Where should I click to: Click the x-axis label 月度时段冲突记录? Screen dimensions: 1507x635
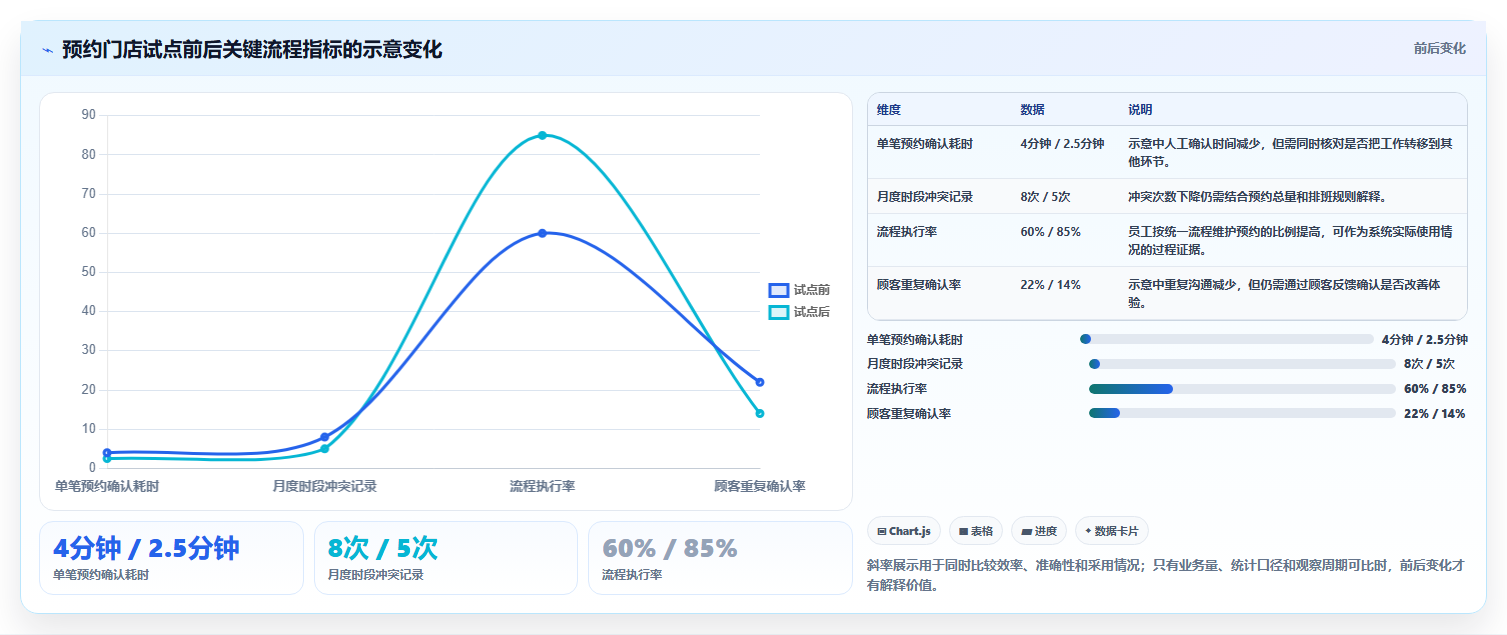pos(324,486)
